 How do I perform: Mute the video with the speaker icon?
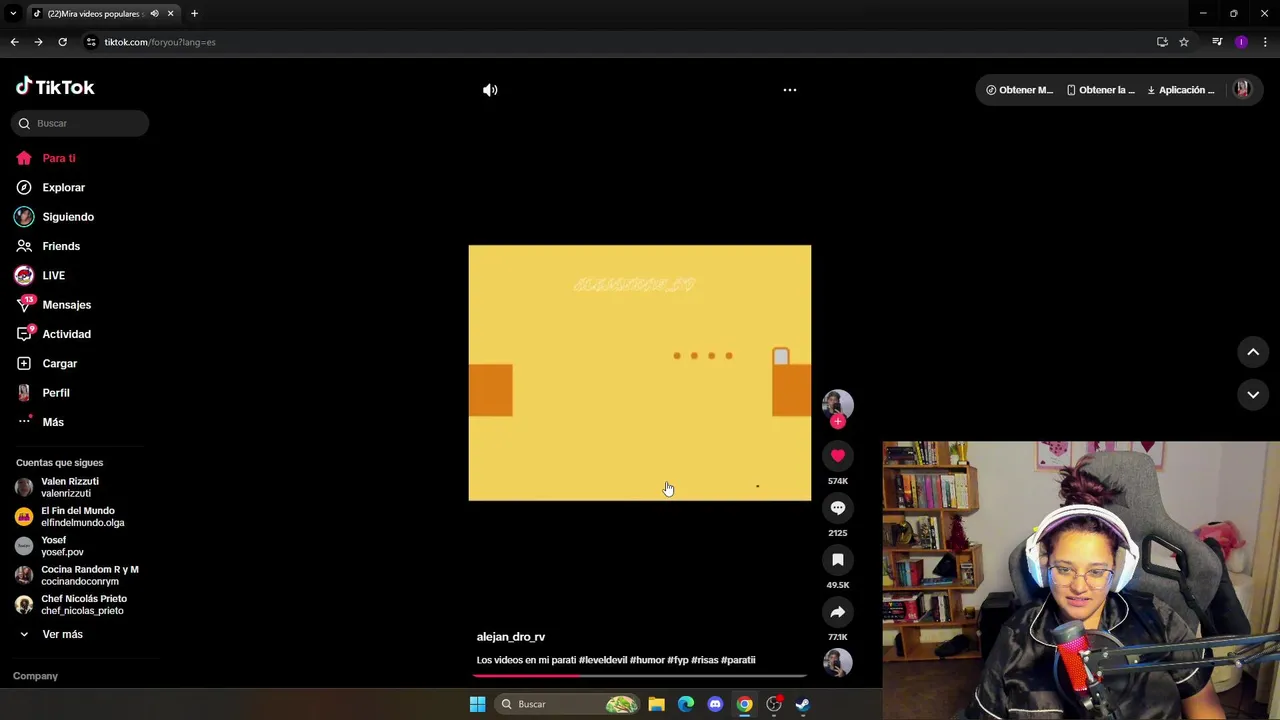[490, 90]
